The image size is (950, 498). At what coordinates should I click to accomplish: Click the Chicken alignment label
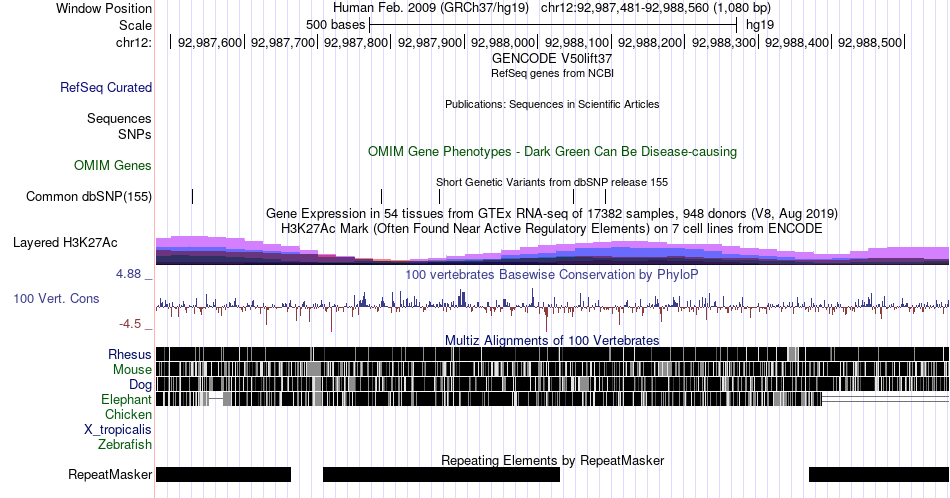pos(128,414)
